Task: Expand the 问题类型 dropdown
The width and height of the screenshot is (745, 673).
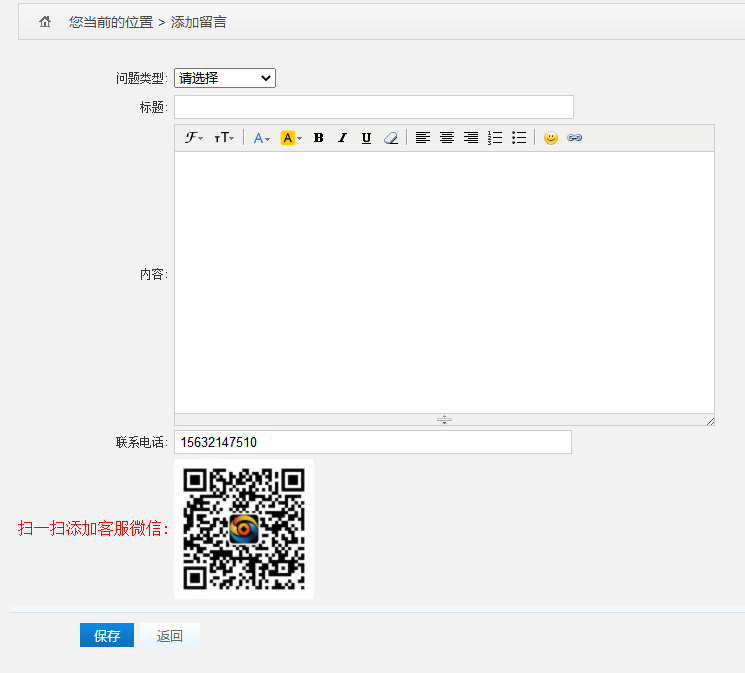Action: 224,78
